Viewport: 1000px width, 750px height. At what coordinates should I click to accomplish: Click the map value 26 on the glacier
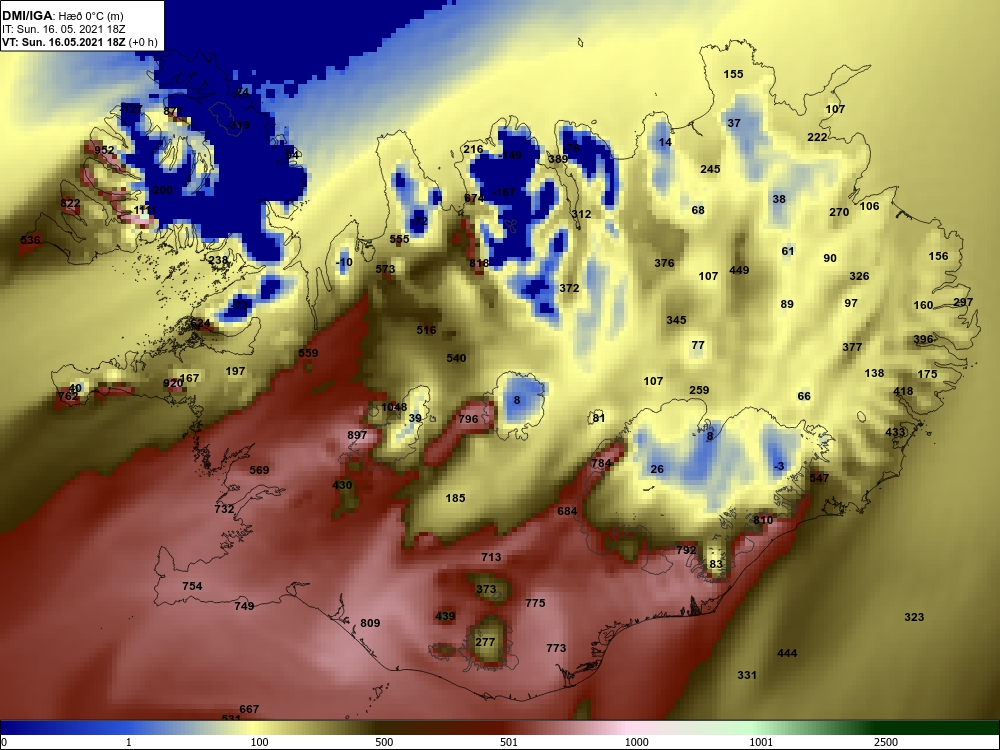[657, 469]
